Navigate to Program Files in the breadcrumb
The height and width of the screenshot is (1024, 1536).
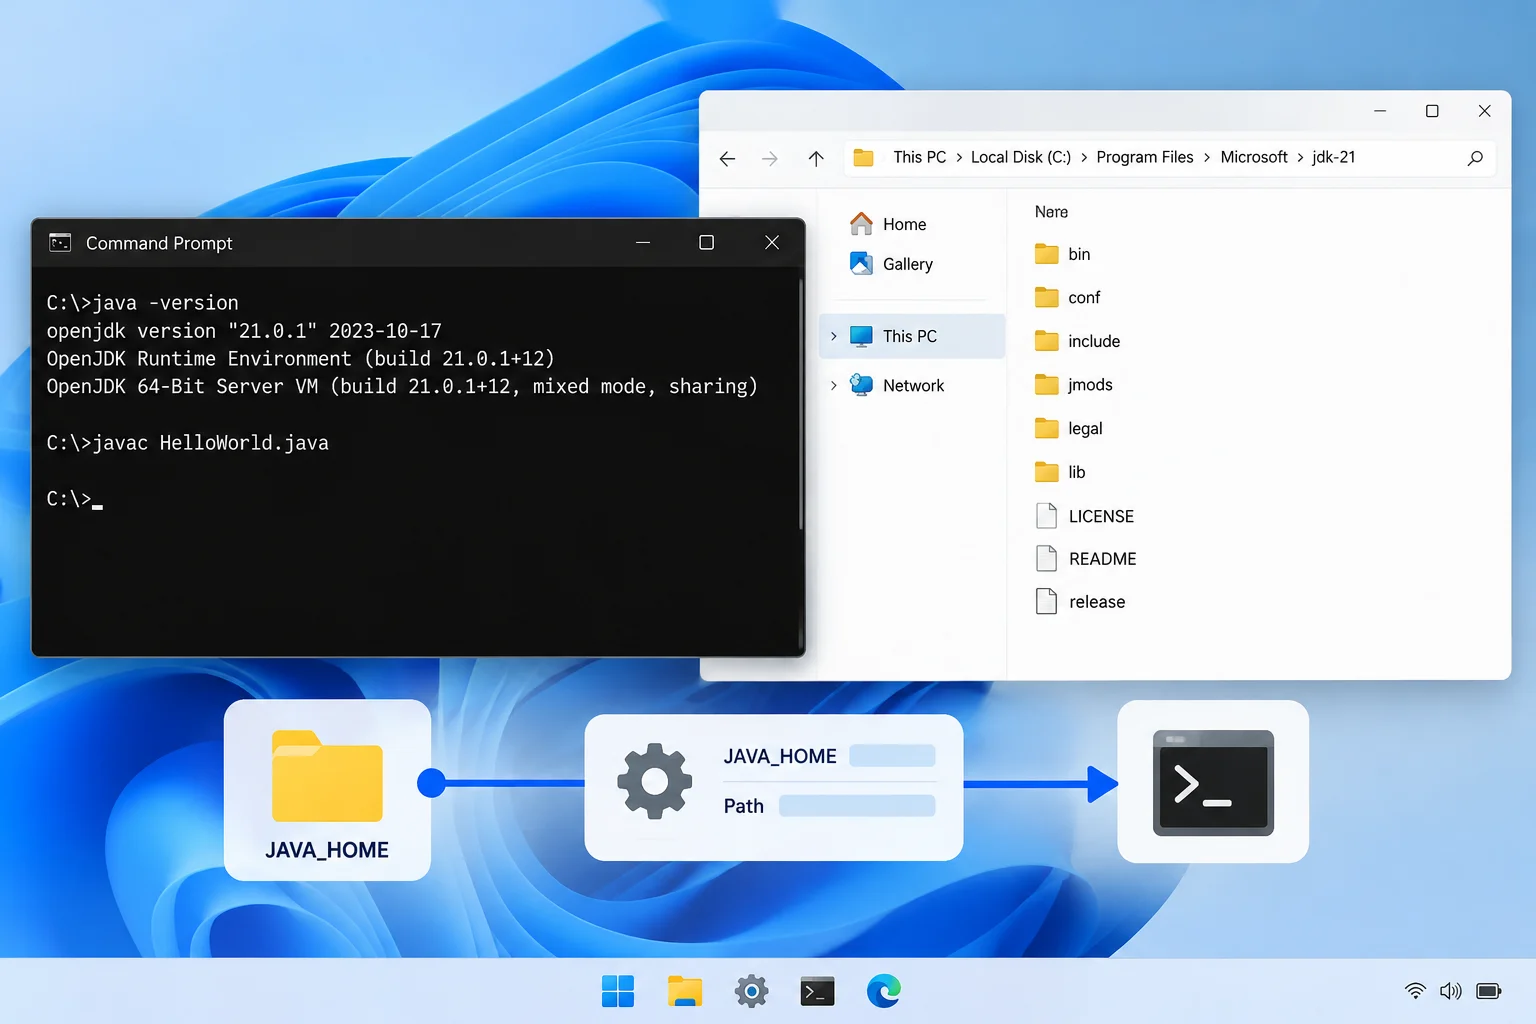tap(1145, 157)
